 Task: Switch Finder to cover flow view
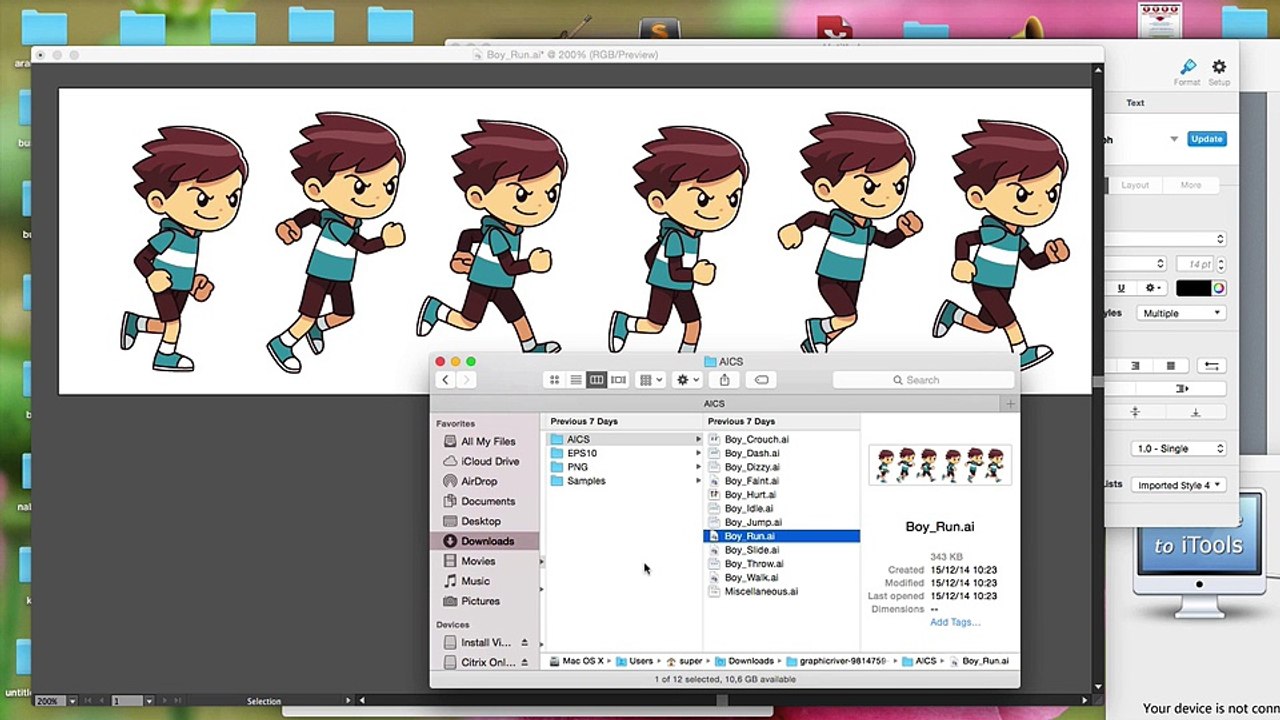(619, 380)
